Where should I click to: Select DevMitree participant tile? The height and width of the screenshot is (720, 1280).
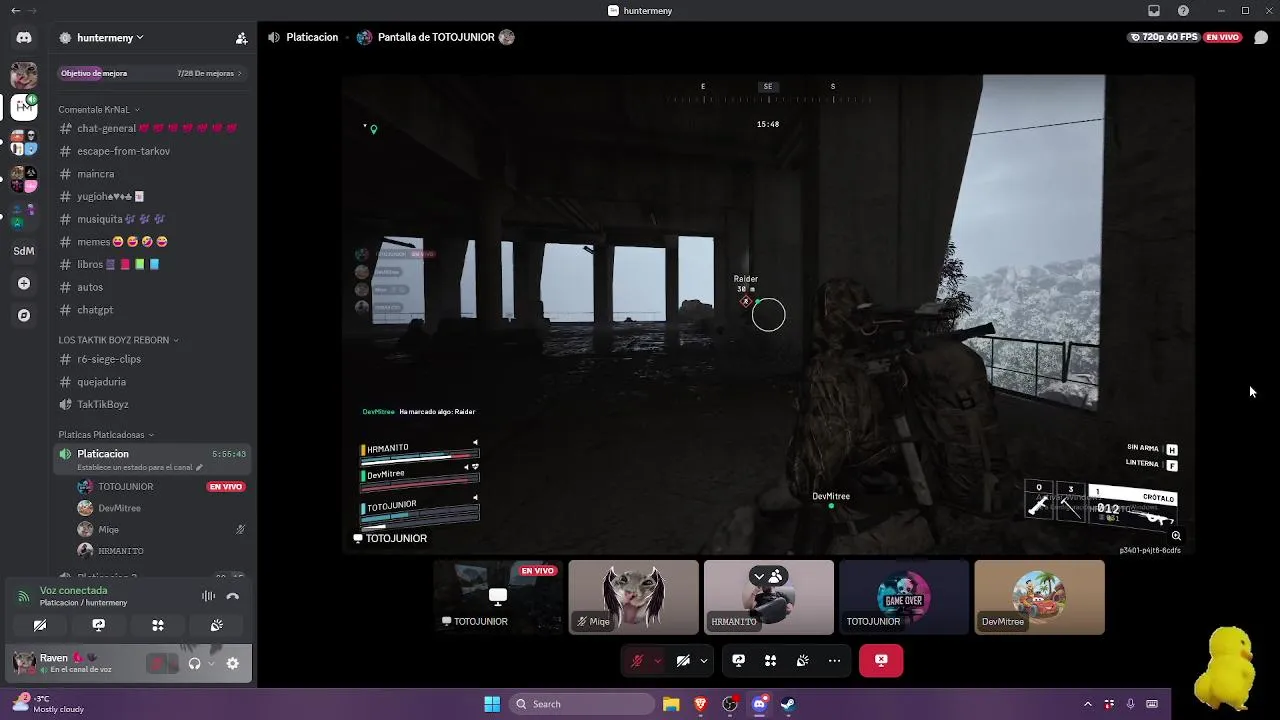pyautogui.click(x=1040, y=597)
